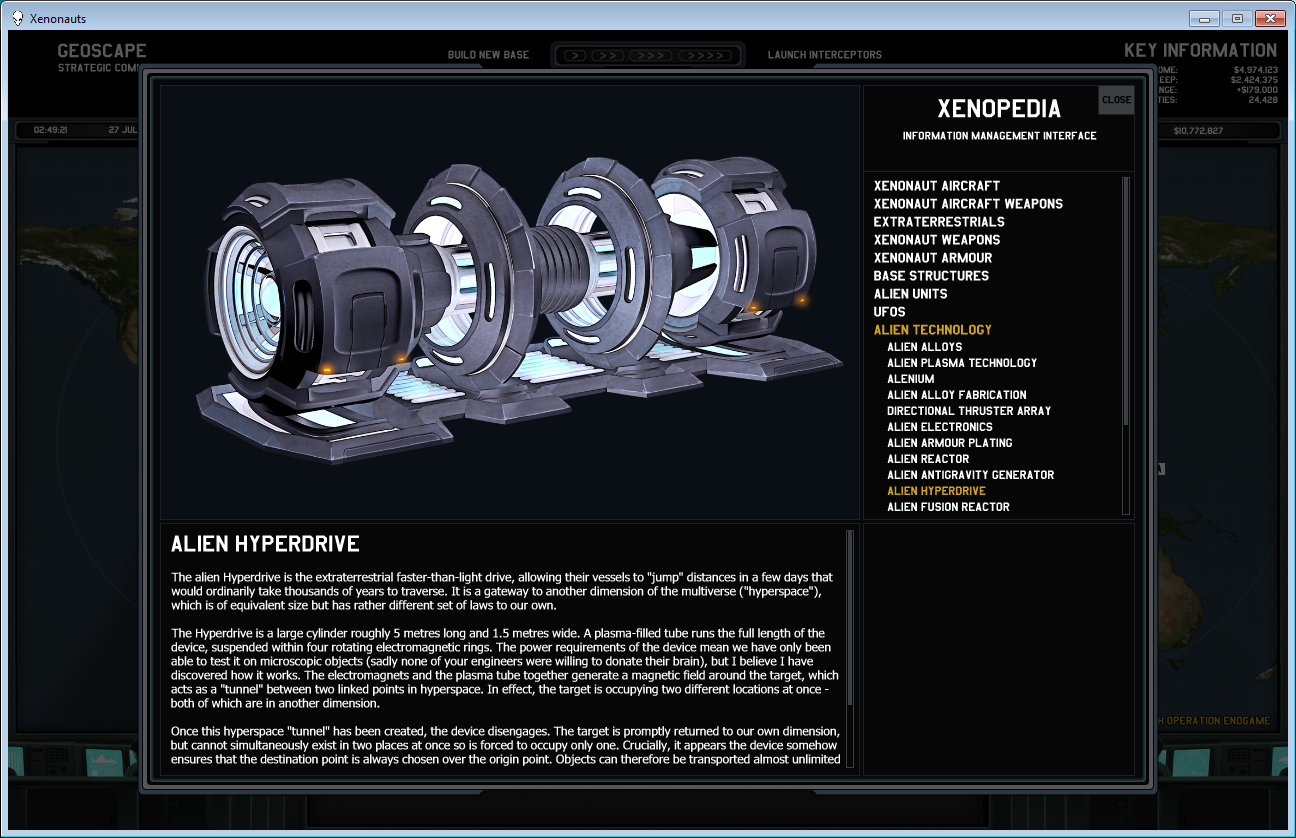
Task: Select the highlighted Alien Hyperdrive entry
Action: (x=936, y=491)
